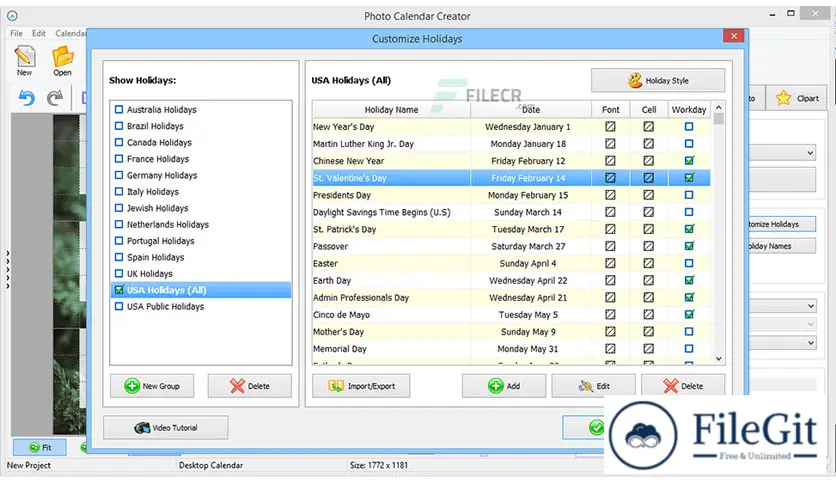Screen dimensions: 836x484
Task: Click Font style icon for New Year's Day
Action: 610,127
